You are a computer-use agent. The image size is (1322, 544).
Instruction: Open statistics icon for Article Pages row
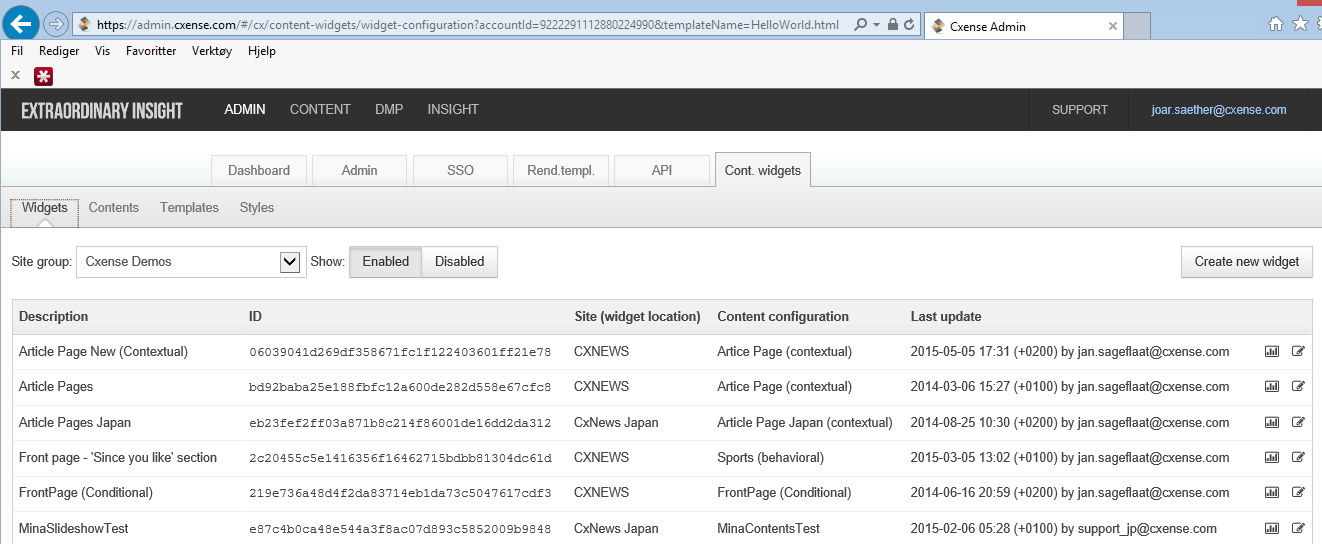[x=1272, y=387]
